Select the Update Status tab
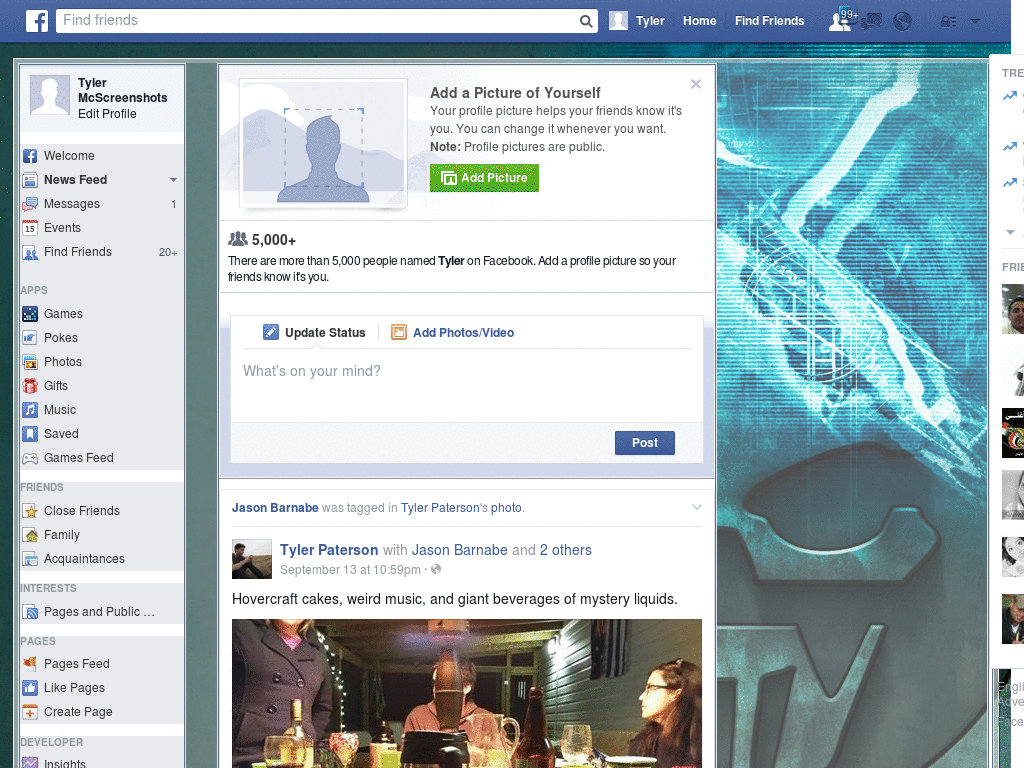 313,332
